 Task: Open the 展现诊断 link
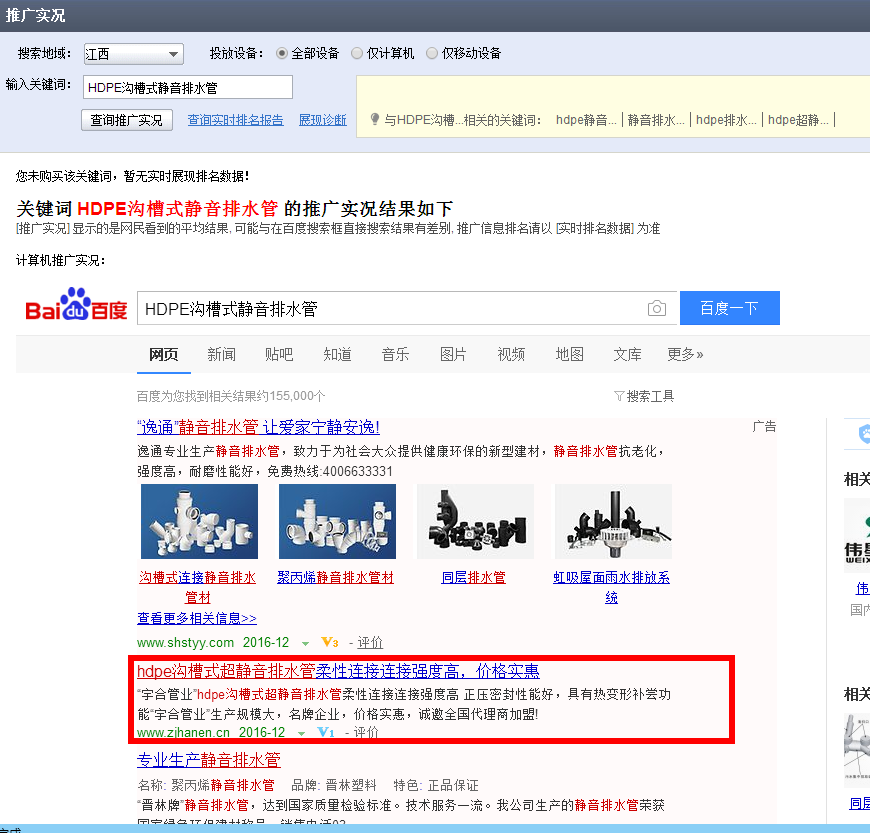click(323, 120)
